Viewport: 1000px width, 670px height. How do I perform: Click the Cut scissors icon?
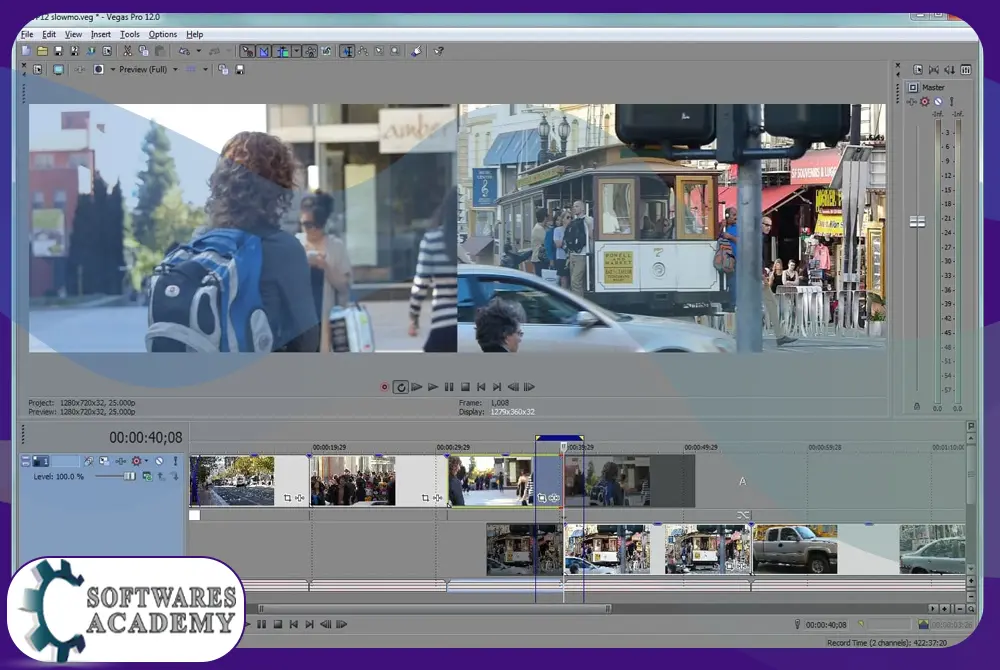[128, 51]
